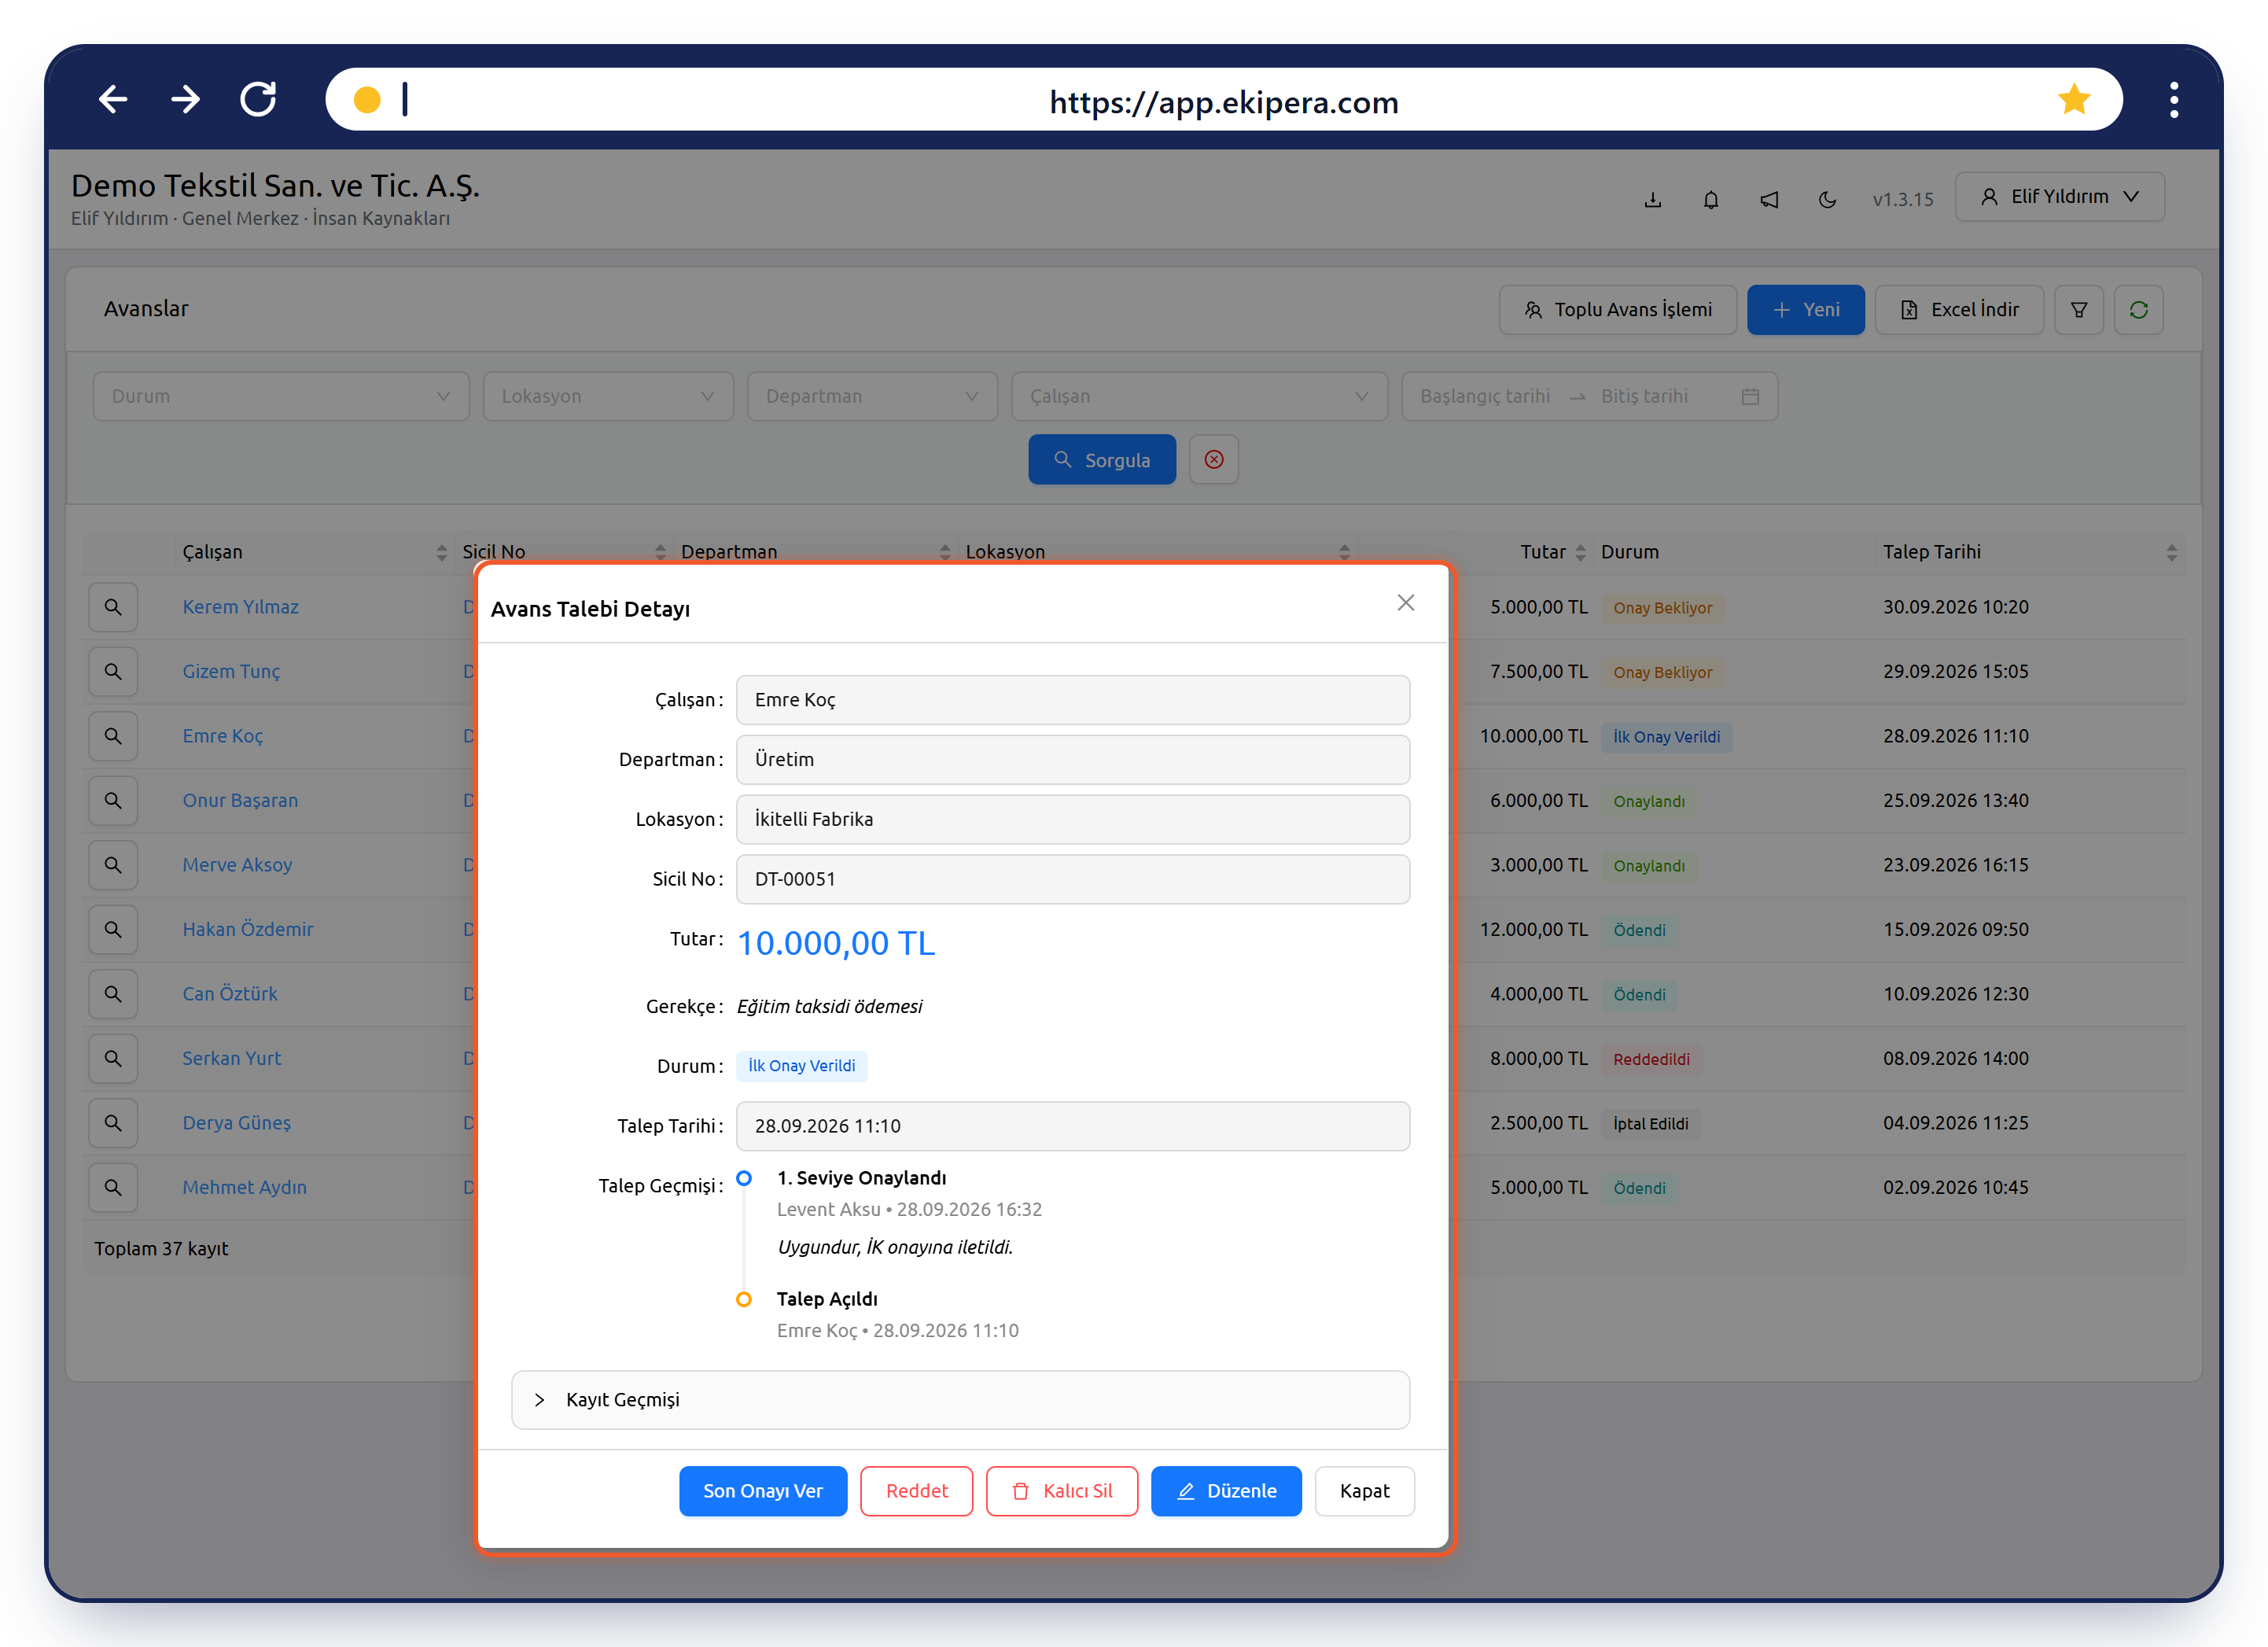This screenshot has width=2268, height=1647.
Task: Click the Excel İndir button
Action: (1959, 310)
